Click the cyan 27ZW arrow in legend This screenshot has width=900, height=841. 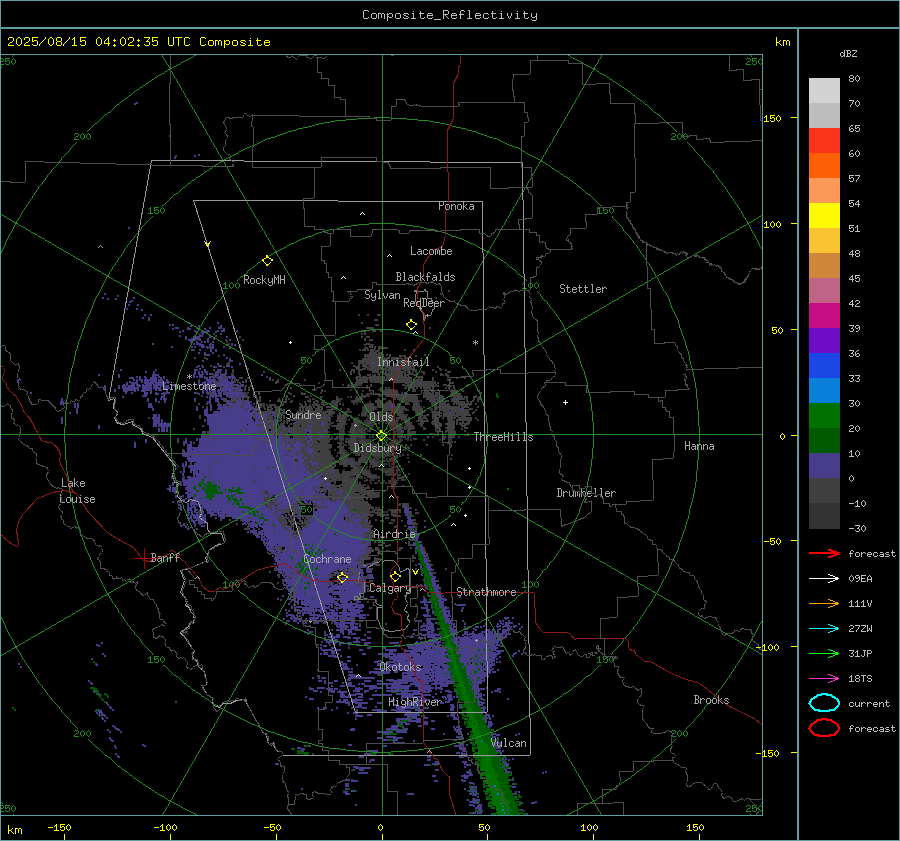click(824, 629)
